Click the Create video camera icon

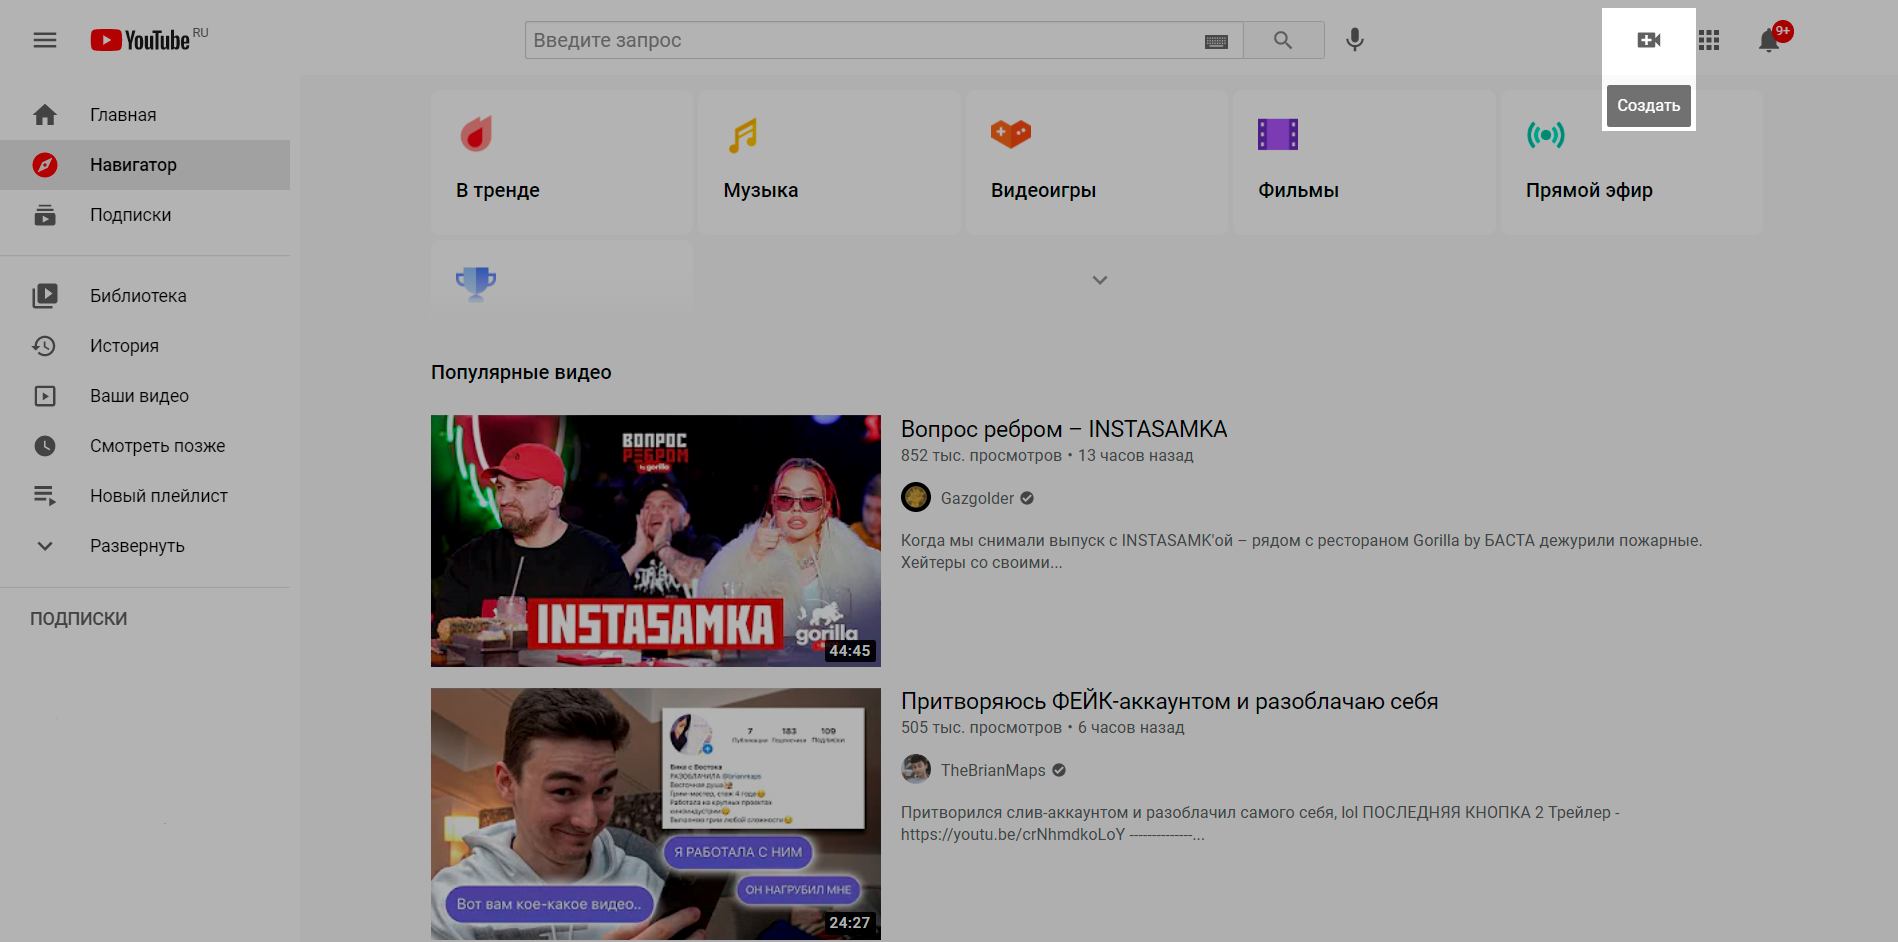point(1649,40)
